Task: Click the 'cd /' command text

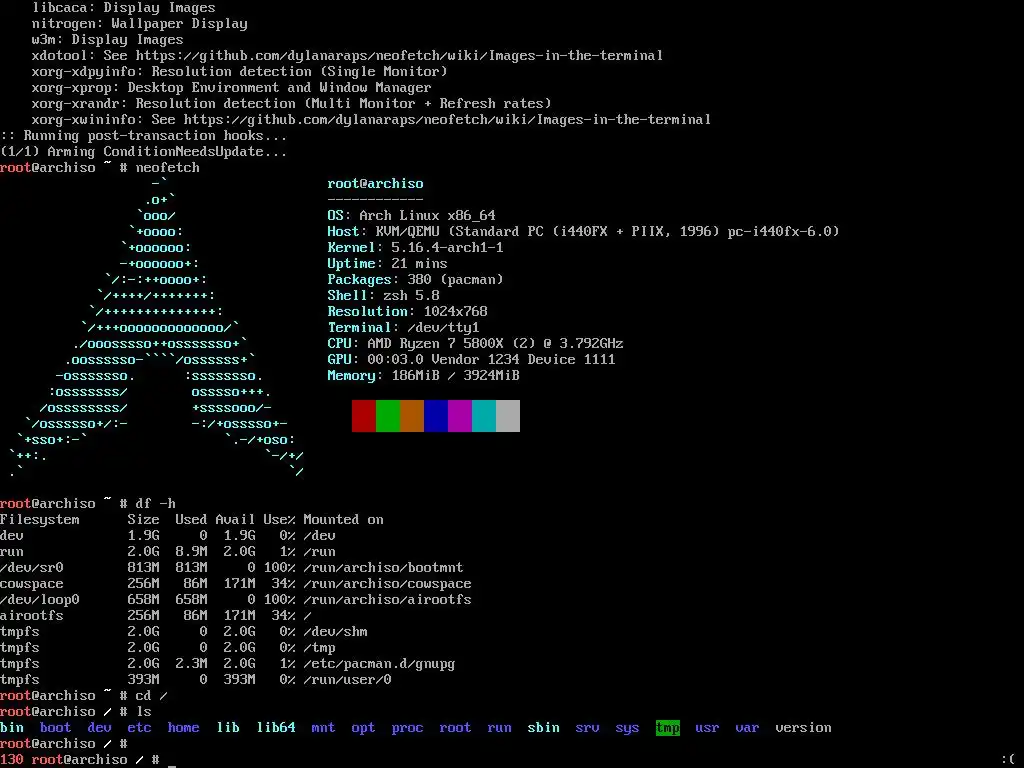Action: point(152,696)
